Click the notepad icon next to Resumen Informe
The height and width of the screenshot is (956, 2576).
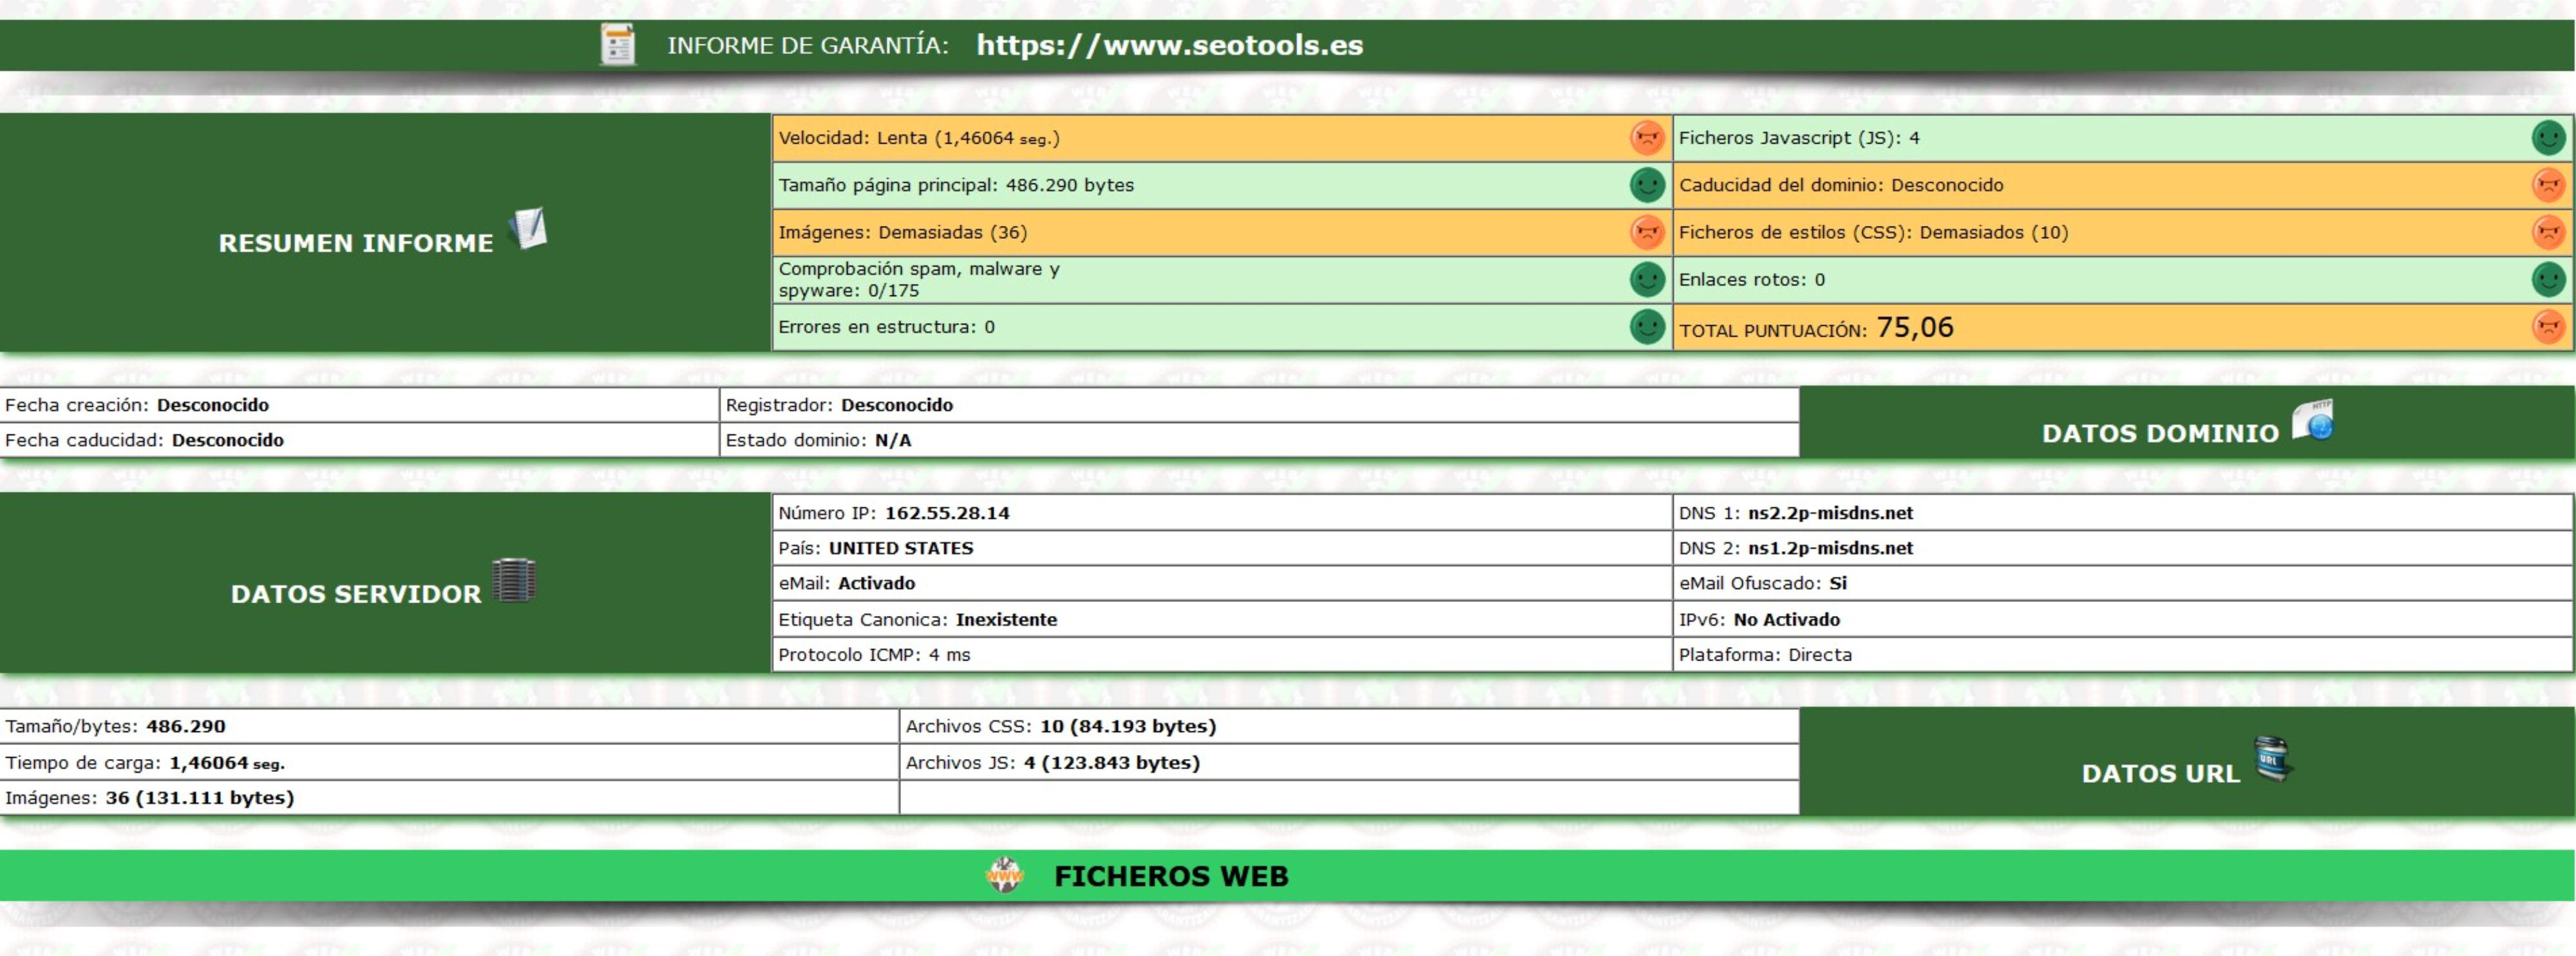(527, 229)
